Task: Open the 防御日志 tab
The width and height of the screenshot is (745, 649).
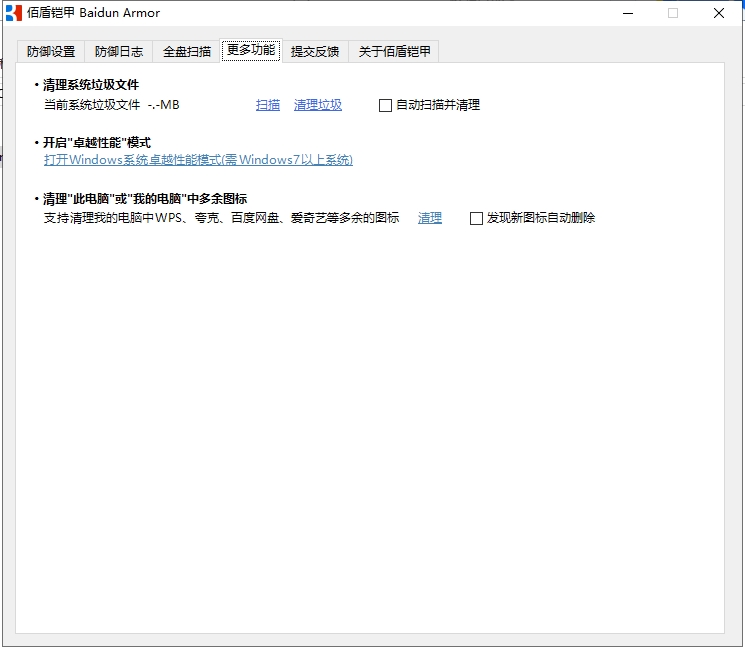Action: pyautogui.click(x=119, y=52)
